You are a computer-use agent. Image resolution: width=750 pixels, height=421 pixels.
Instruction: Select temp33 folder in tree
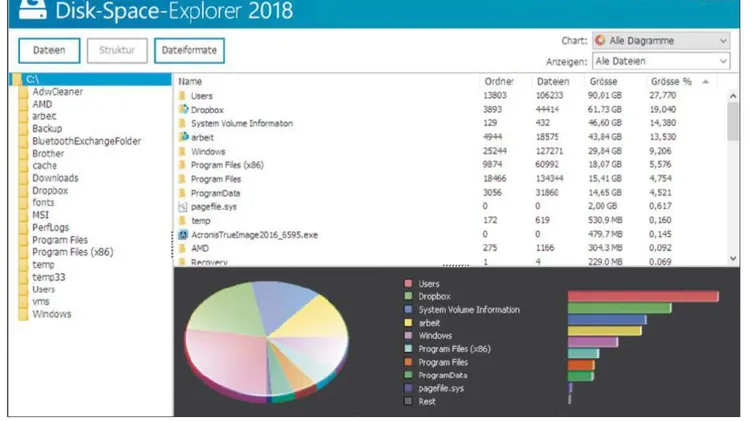(x=48, y=277)
